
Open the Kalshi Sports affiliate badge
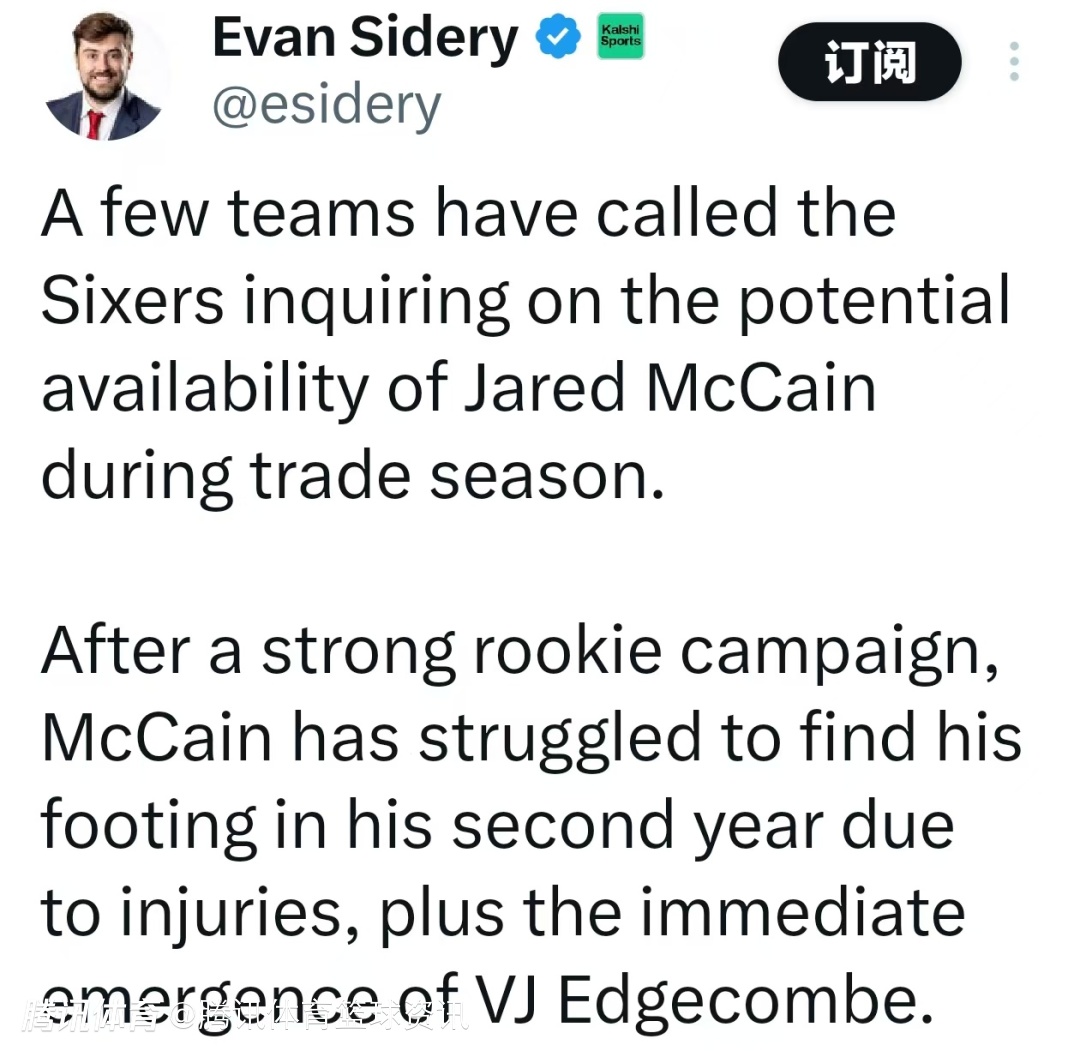(620, 40)
